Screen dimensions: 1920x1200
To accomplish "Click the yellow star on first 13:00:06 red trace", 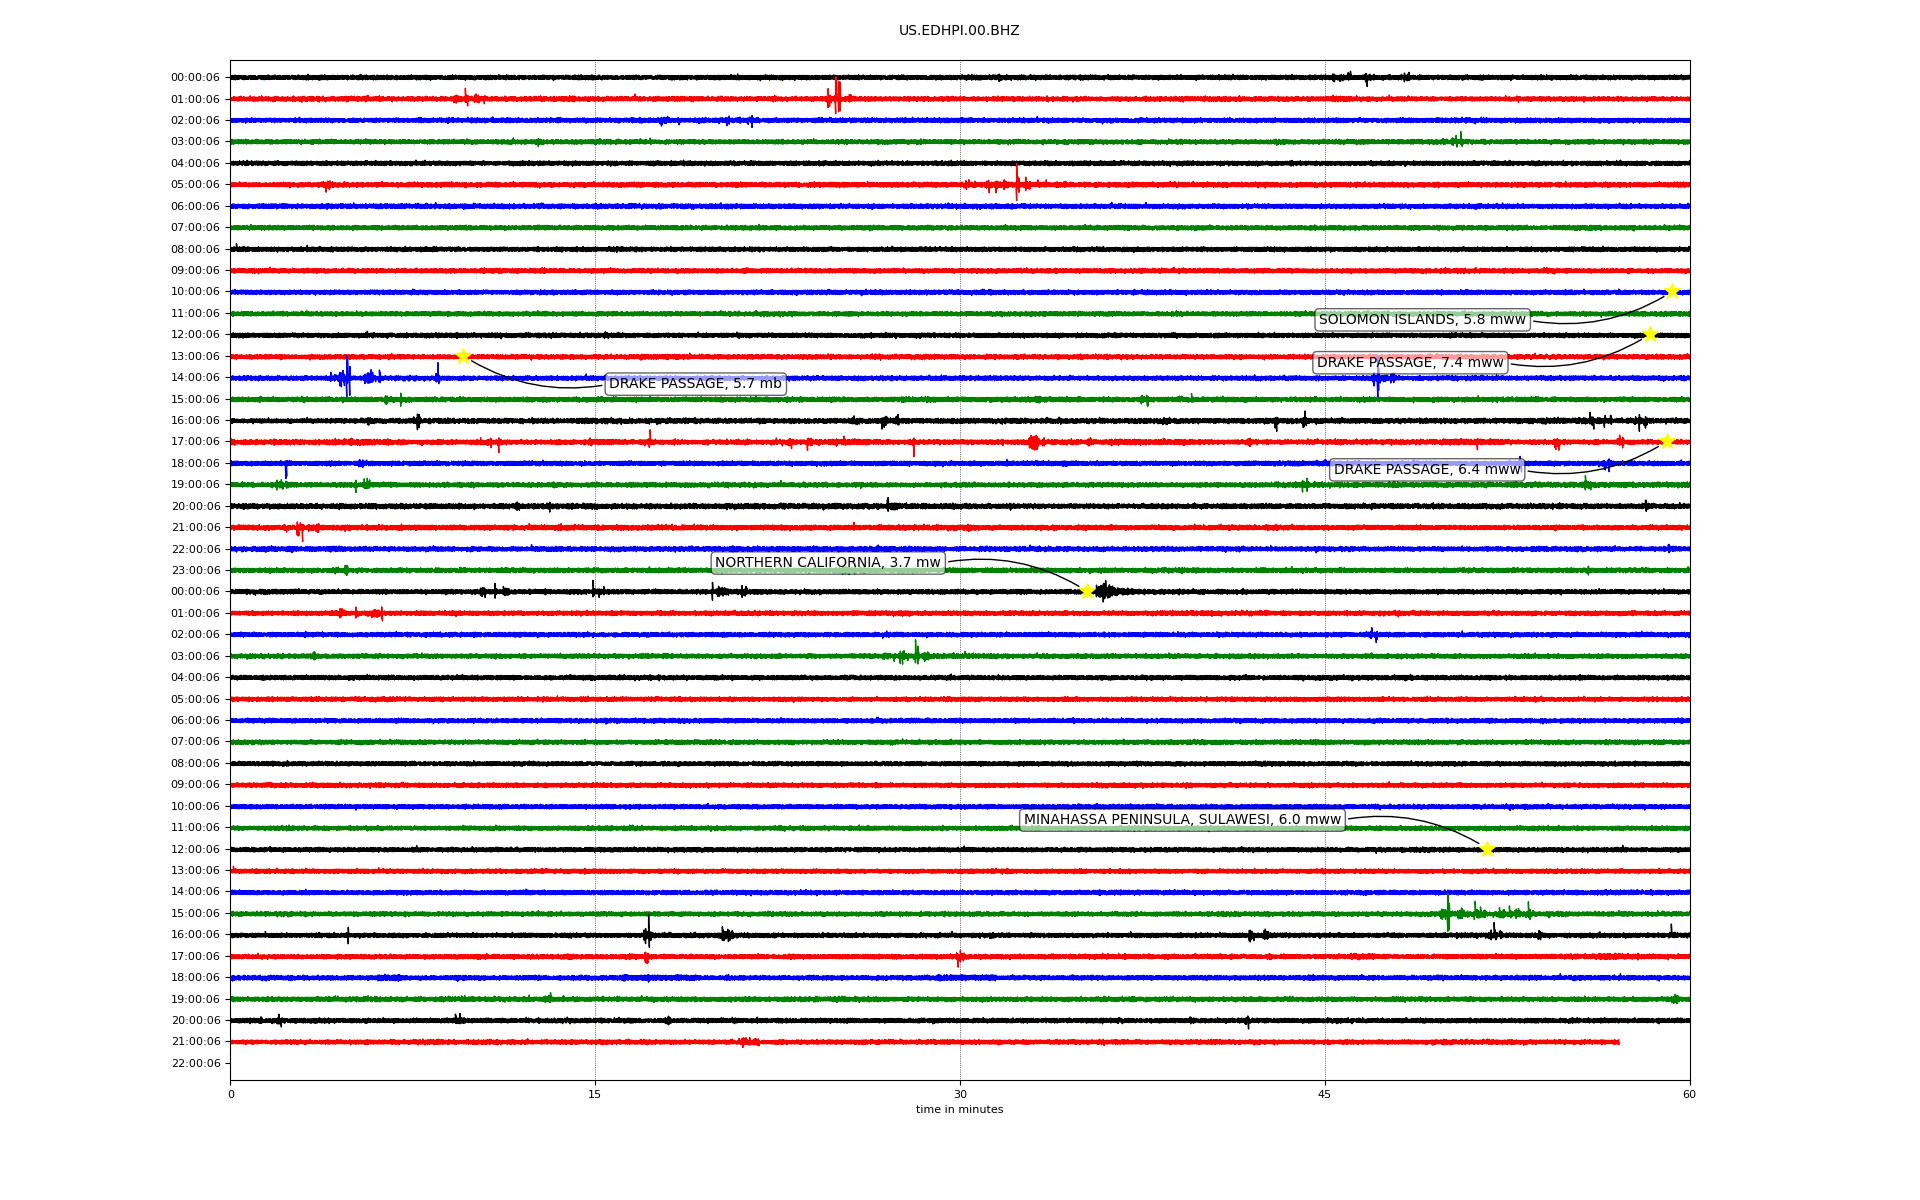I will click(463, 356).
